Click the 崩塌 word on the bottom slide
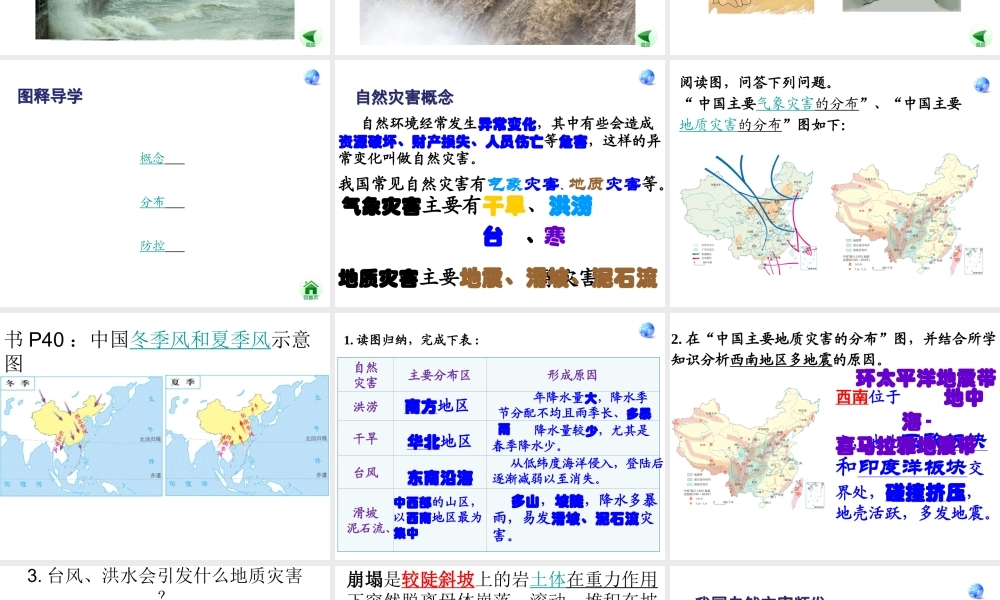 coord(365,579)
